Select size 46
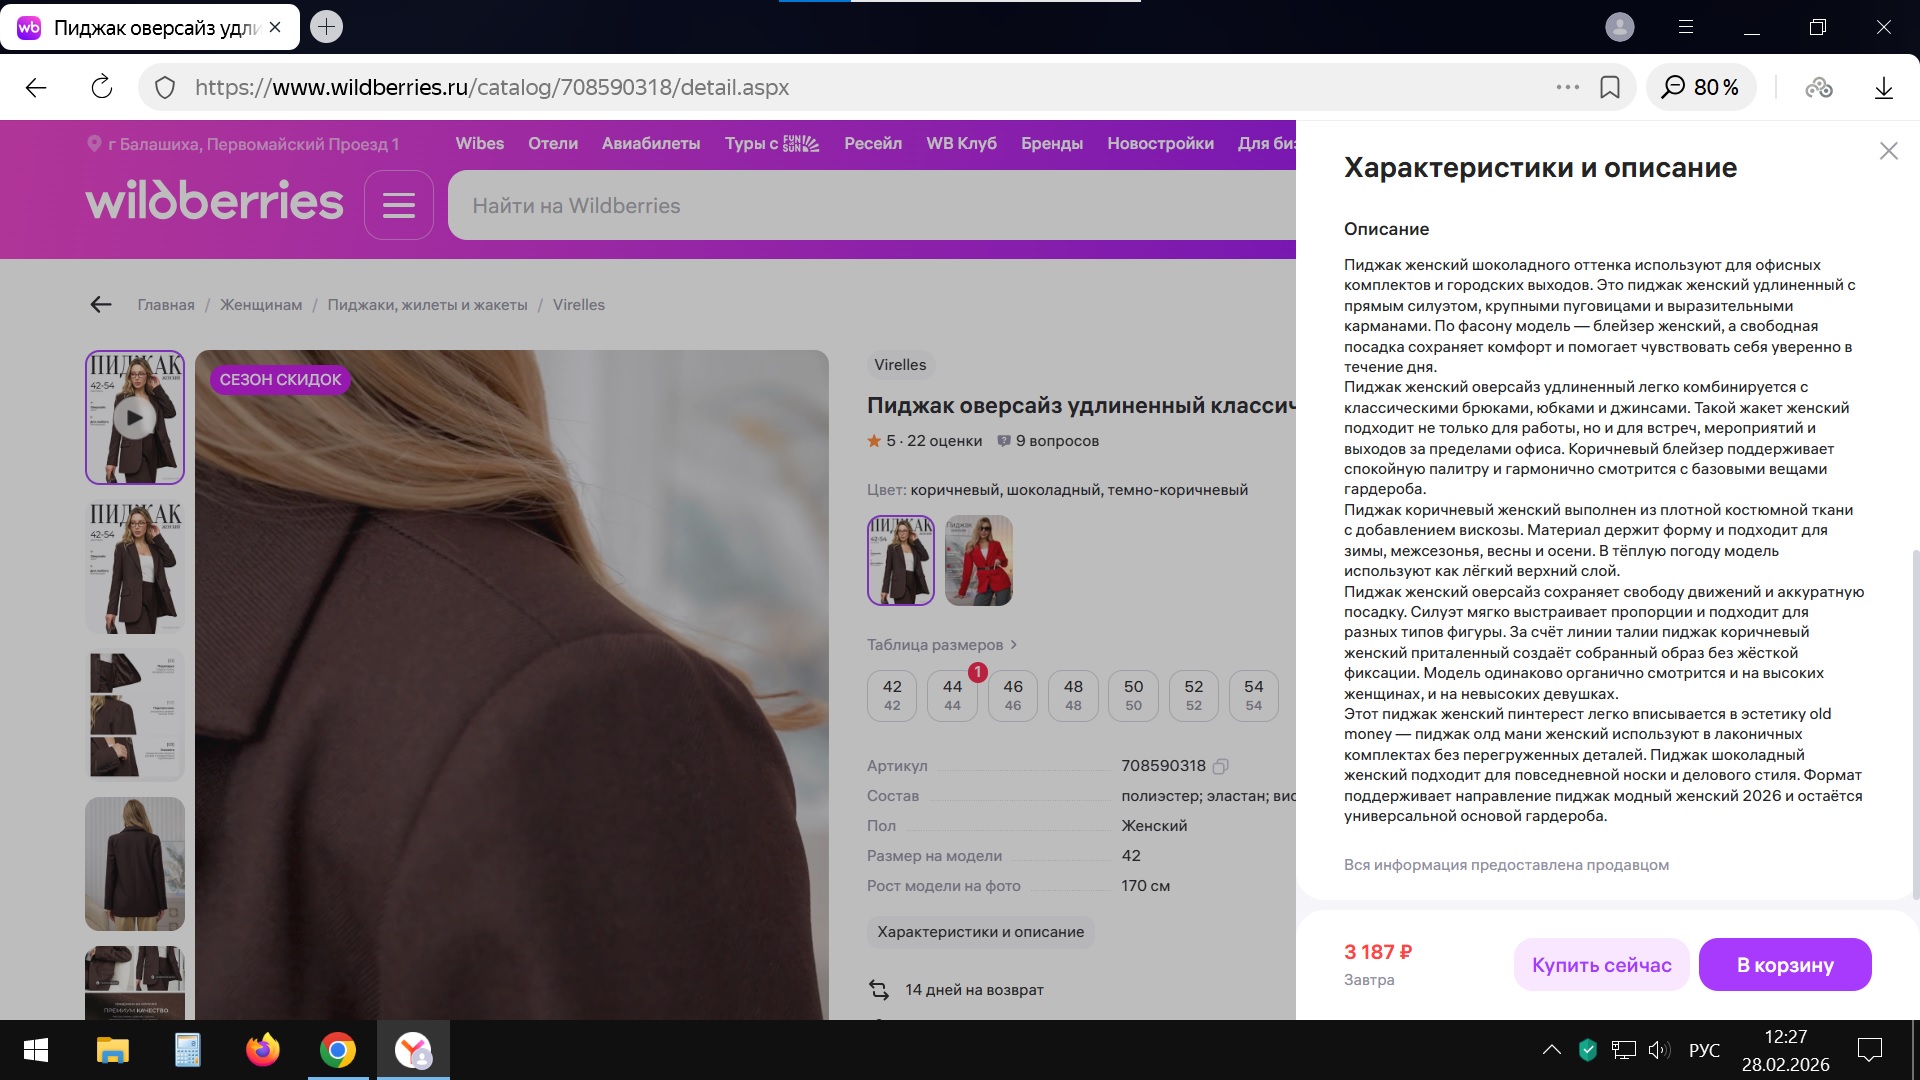Image resolution: width=1920 pixels, height=1080 pixels. (1012, 695)
